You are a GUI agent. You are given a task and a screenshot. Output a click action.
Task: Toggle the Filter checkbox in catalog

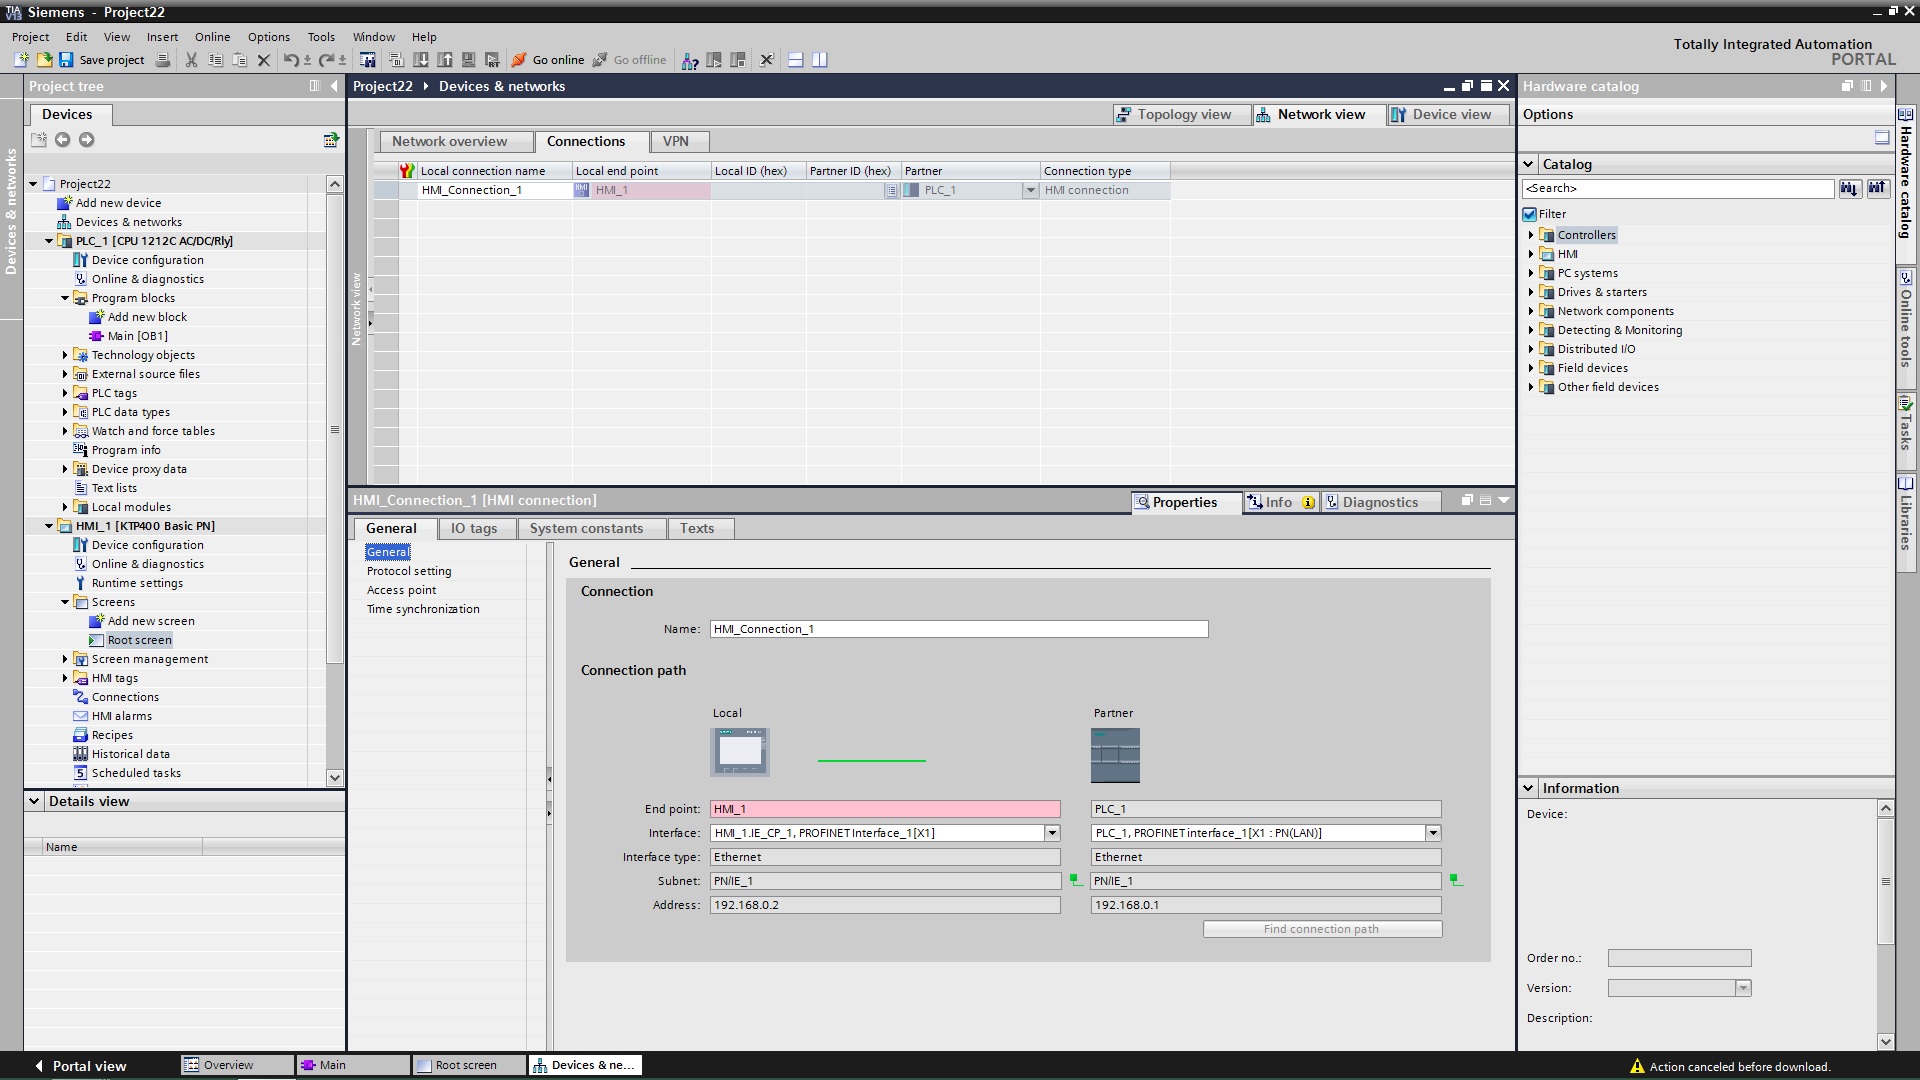click(x=1530, y=214)
